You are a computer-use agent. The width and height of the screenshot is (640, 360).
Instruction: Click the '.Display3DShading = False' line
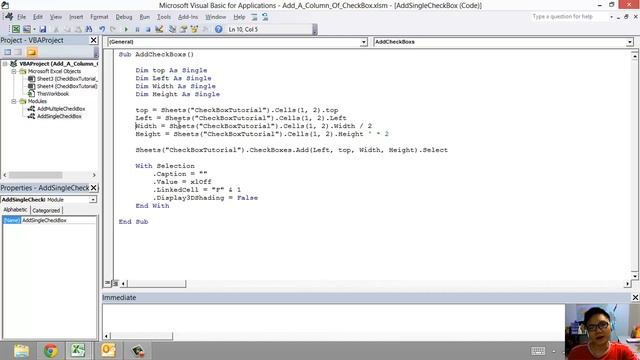click(x=205, y=198)
